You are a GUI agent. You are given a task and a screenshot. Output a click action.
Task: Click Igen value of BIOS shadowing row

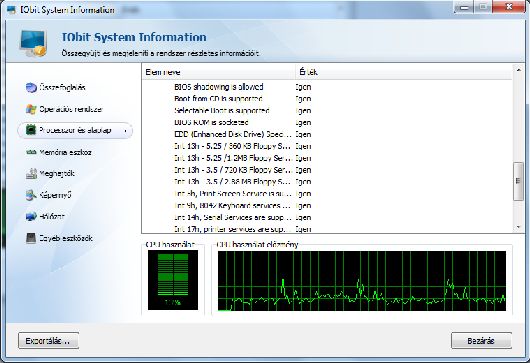click(x=303, y=87)
